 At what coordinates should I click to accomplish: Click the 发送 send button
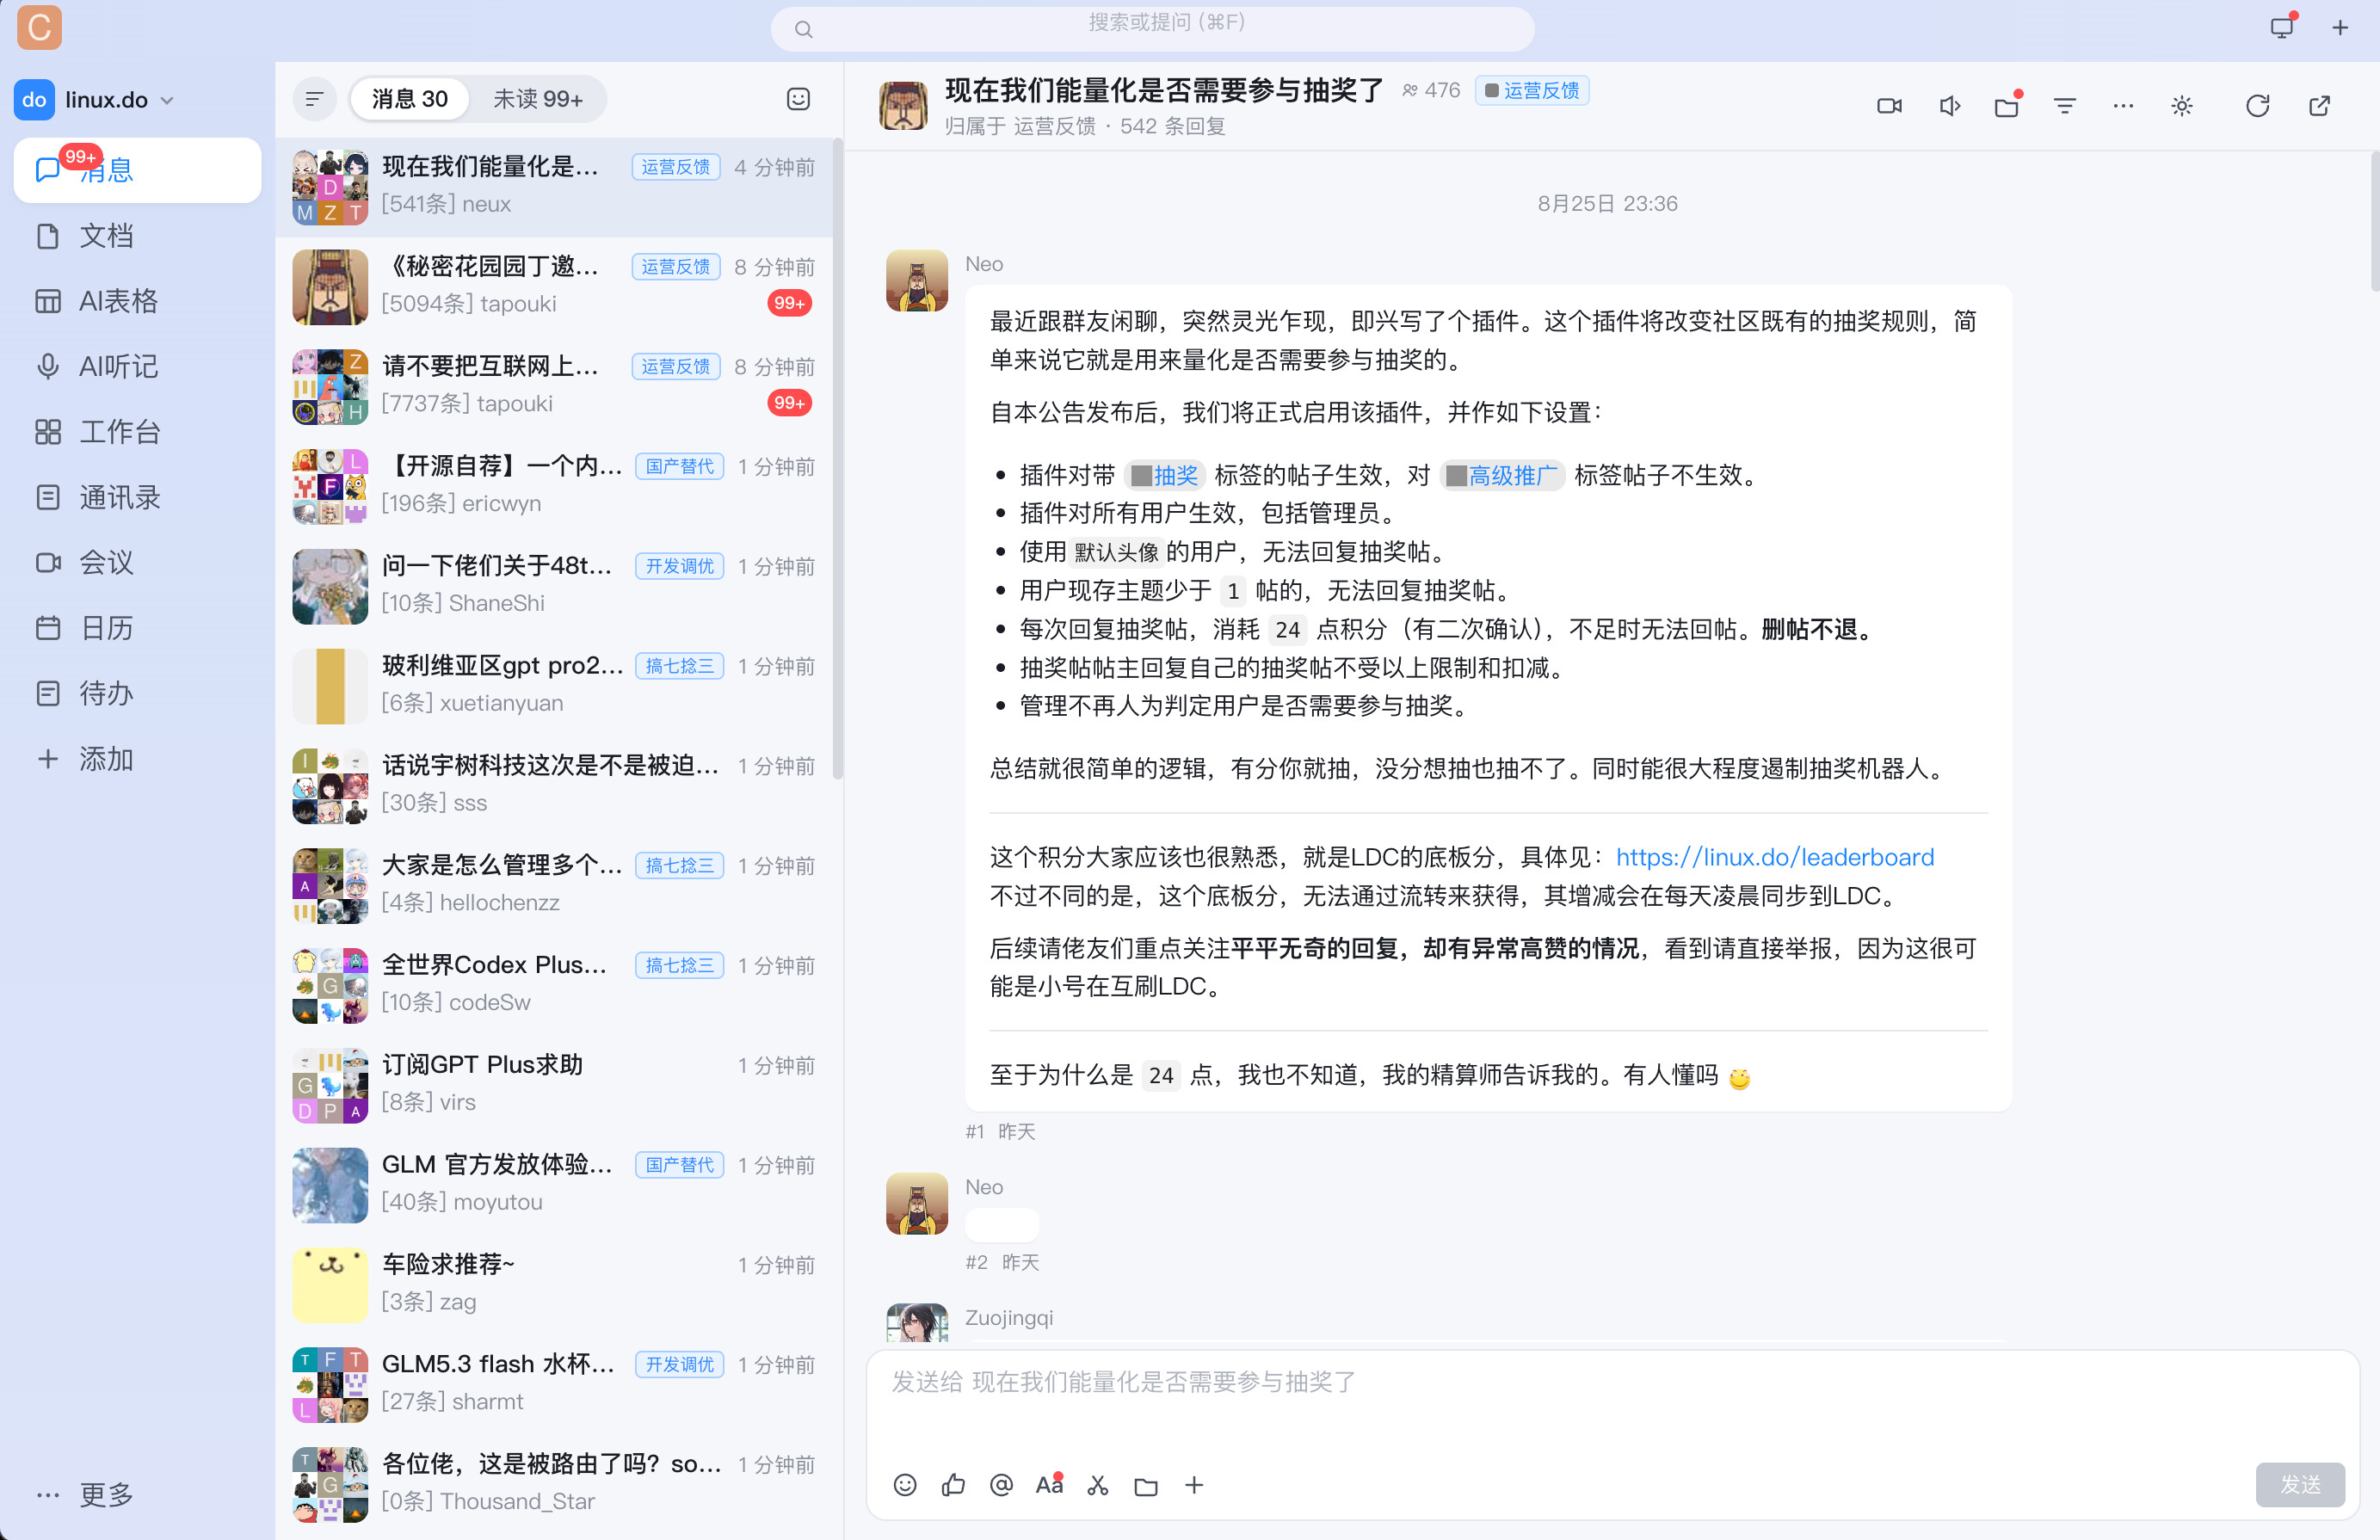point(2300,1485)
